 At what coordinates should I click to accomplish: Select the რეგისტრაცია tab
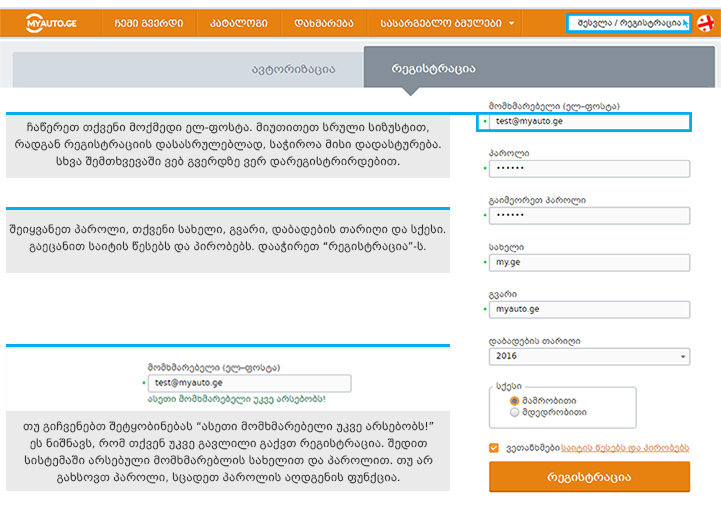coord(539,68)
